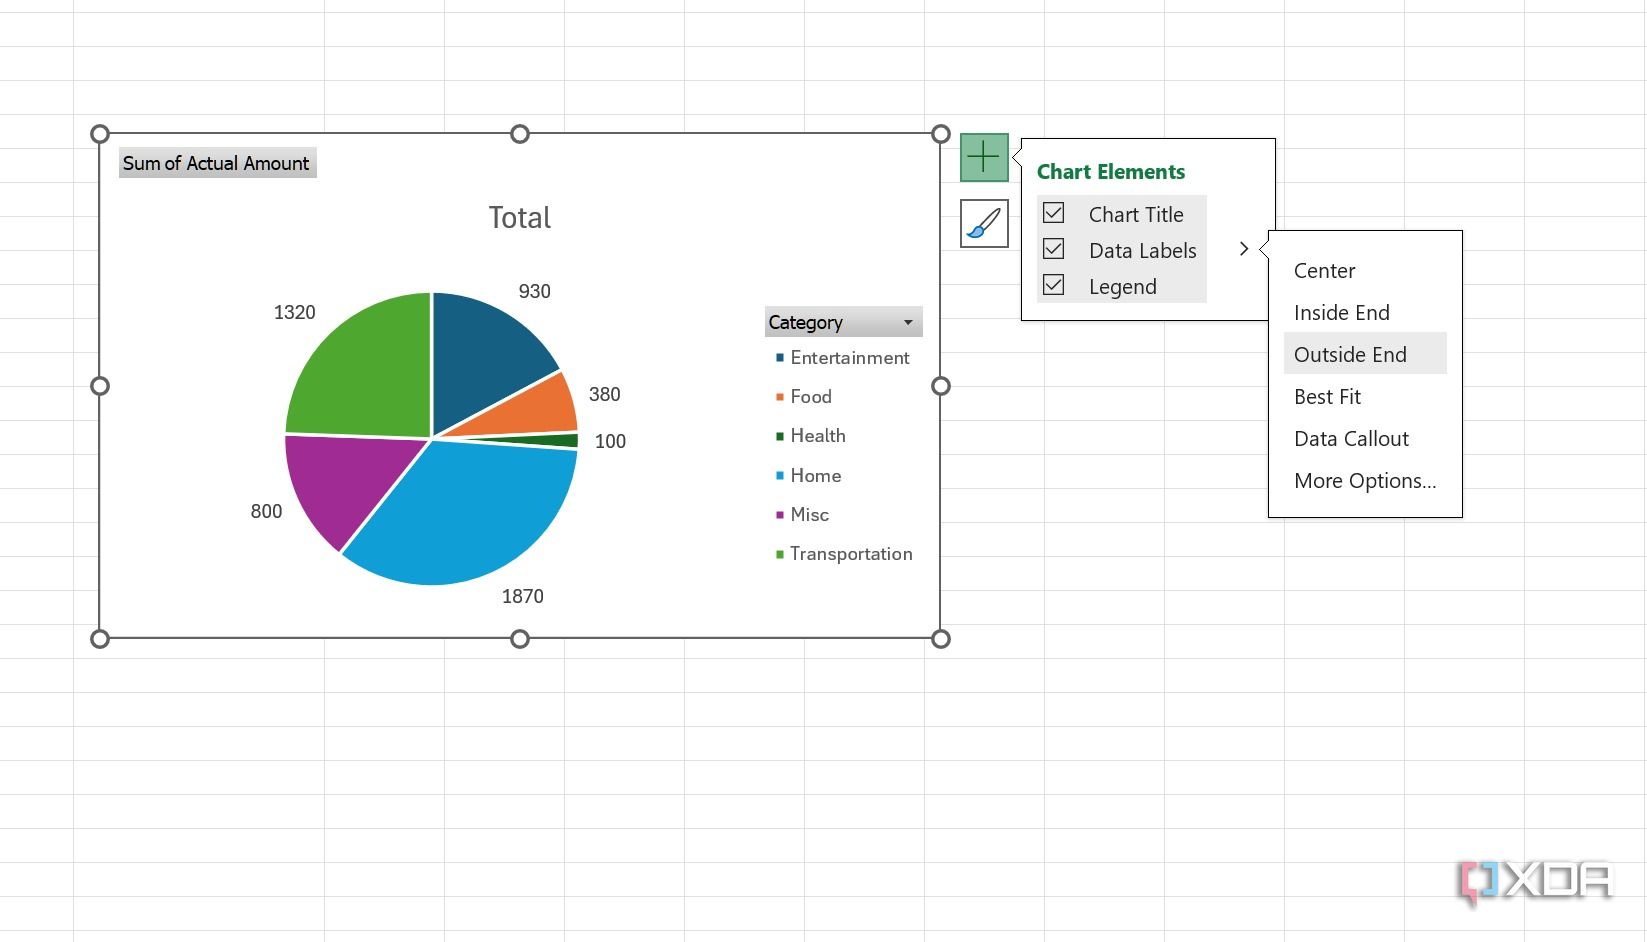The width and height of the screenshot is (1647, 942).
Task: Select Center data label position
Action: point(1324,270)
